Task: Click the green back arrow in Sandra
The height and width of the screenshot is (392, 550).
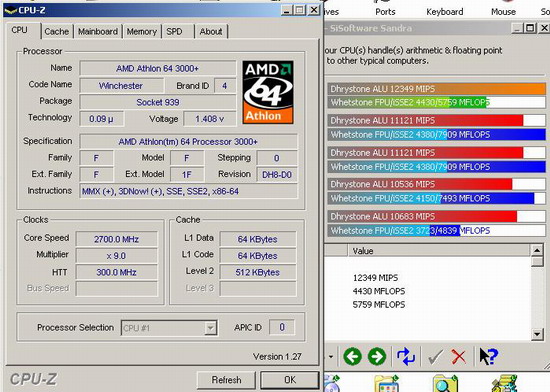Action: pos(352,357)
